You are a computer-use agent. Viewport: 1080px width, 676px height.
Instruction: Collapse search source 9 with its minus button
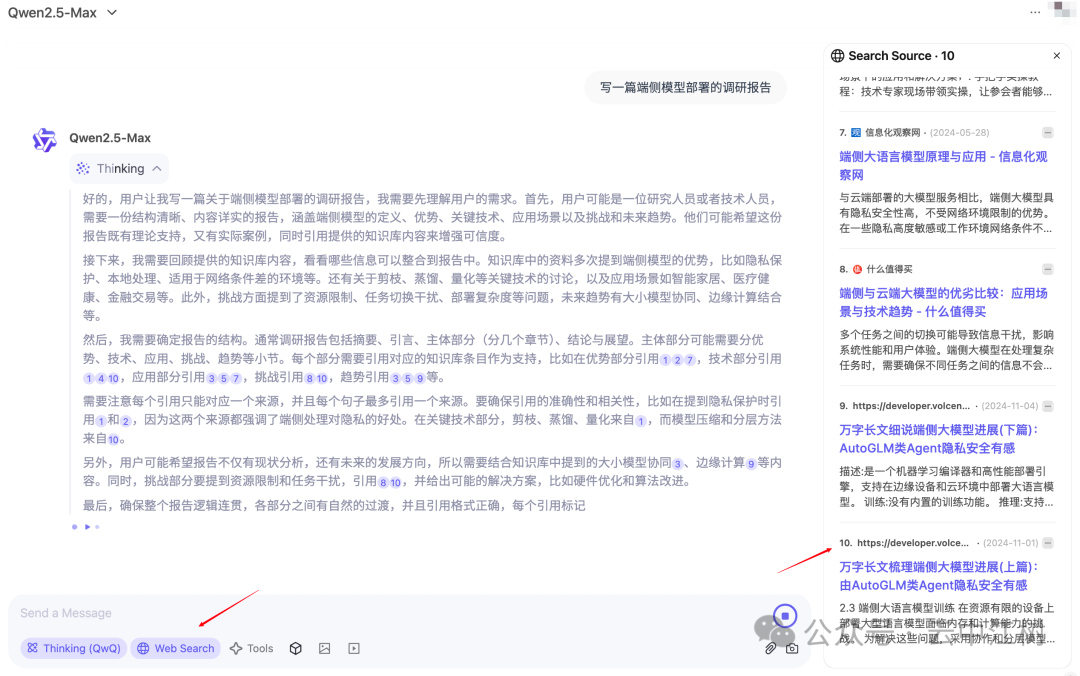pyautogui.click(x=1048, y=406)
